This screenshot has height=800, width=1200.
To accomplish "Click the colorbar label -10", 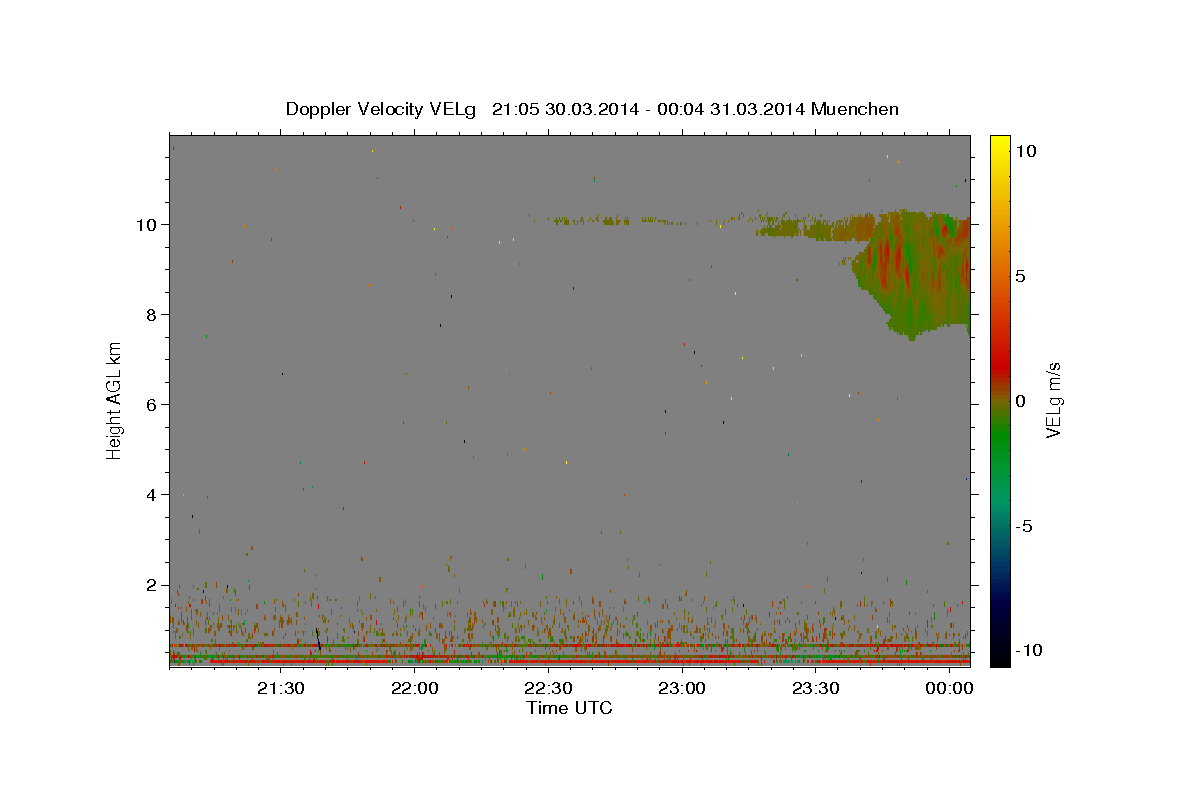I will click(1029, 650).
